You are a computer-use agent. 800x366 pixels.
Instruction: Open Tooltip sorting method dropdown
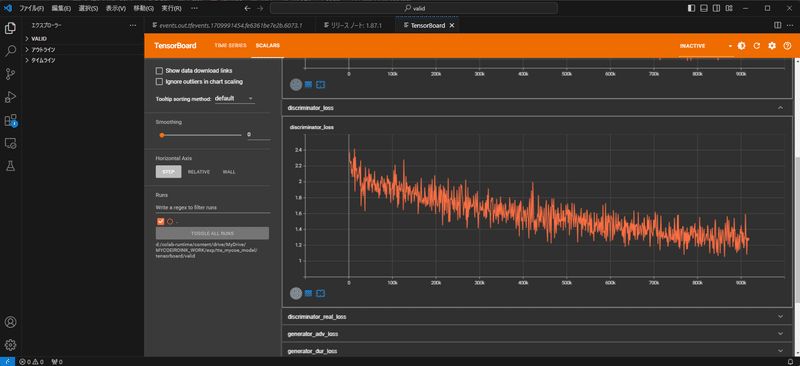click(x=235, y=98)
